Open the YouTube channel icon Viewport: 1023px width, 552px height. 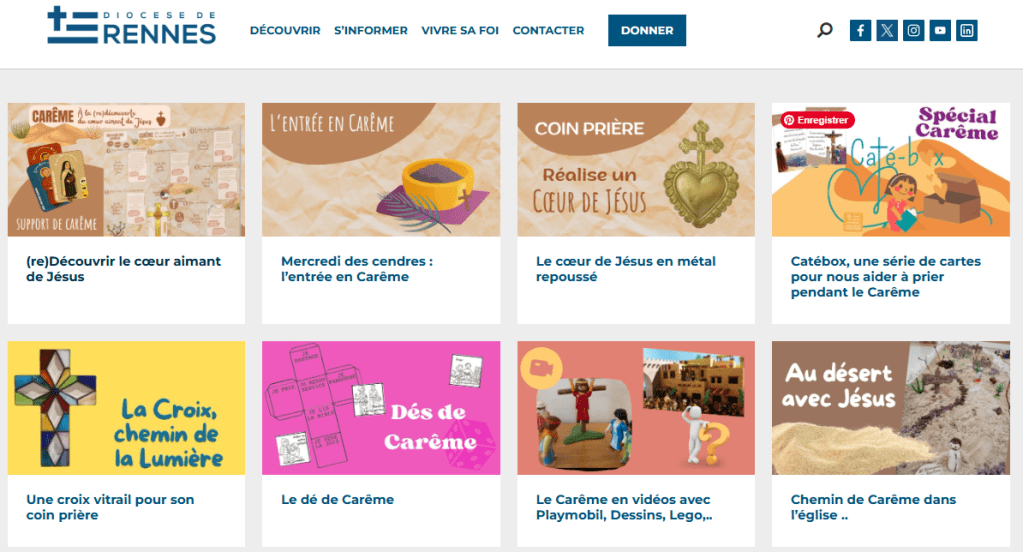(940, 30)
